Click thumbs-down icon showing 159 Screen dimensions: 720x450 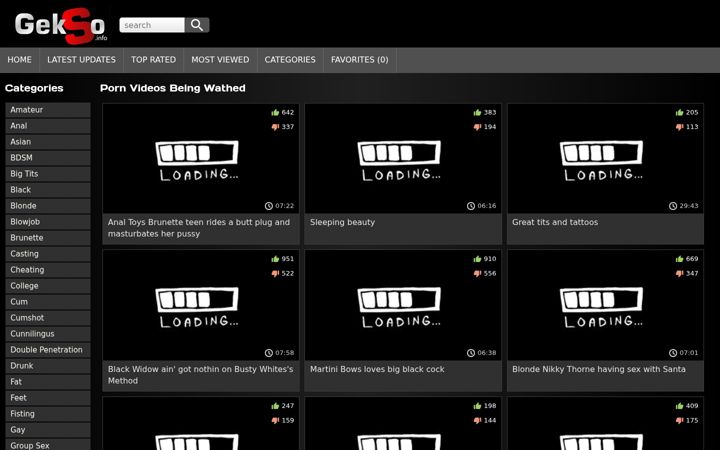[x=275, y=421]
